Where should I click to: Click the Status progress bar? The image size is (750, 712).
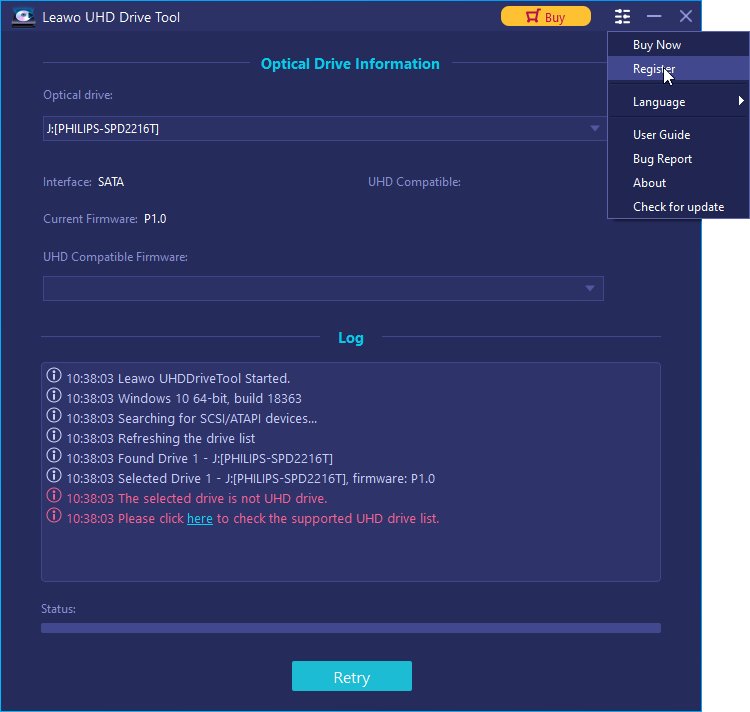(350, 628)
